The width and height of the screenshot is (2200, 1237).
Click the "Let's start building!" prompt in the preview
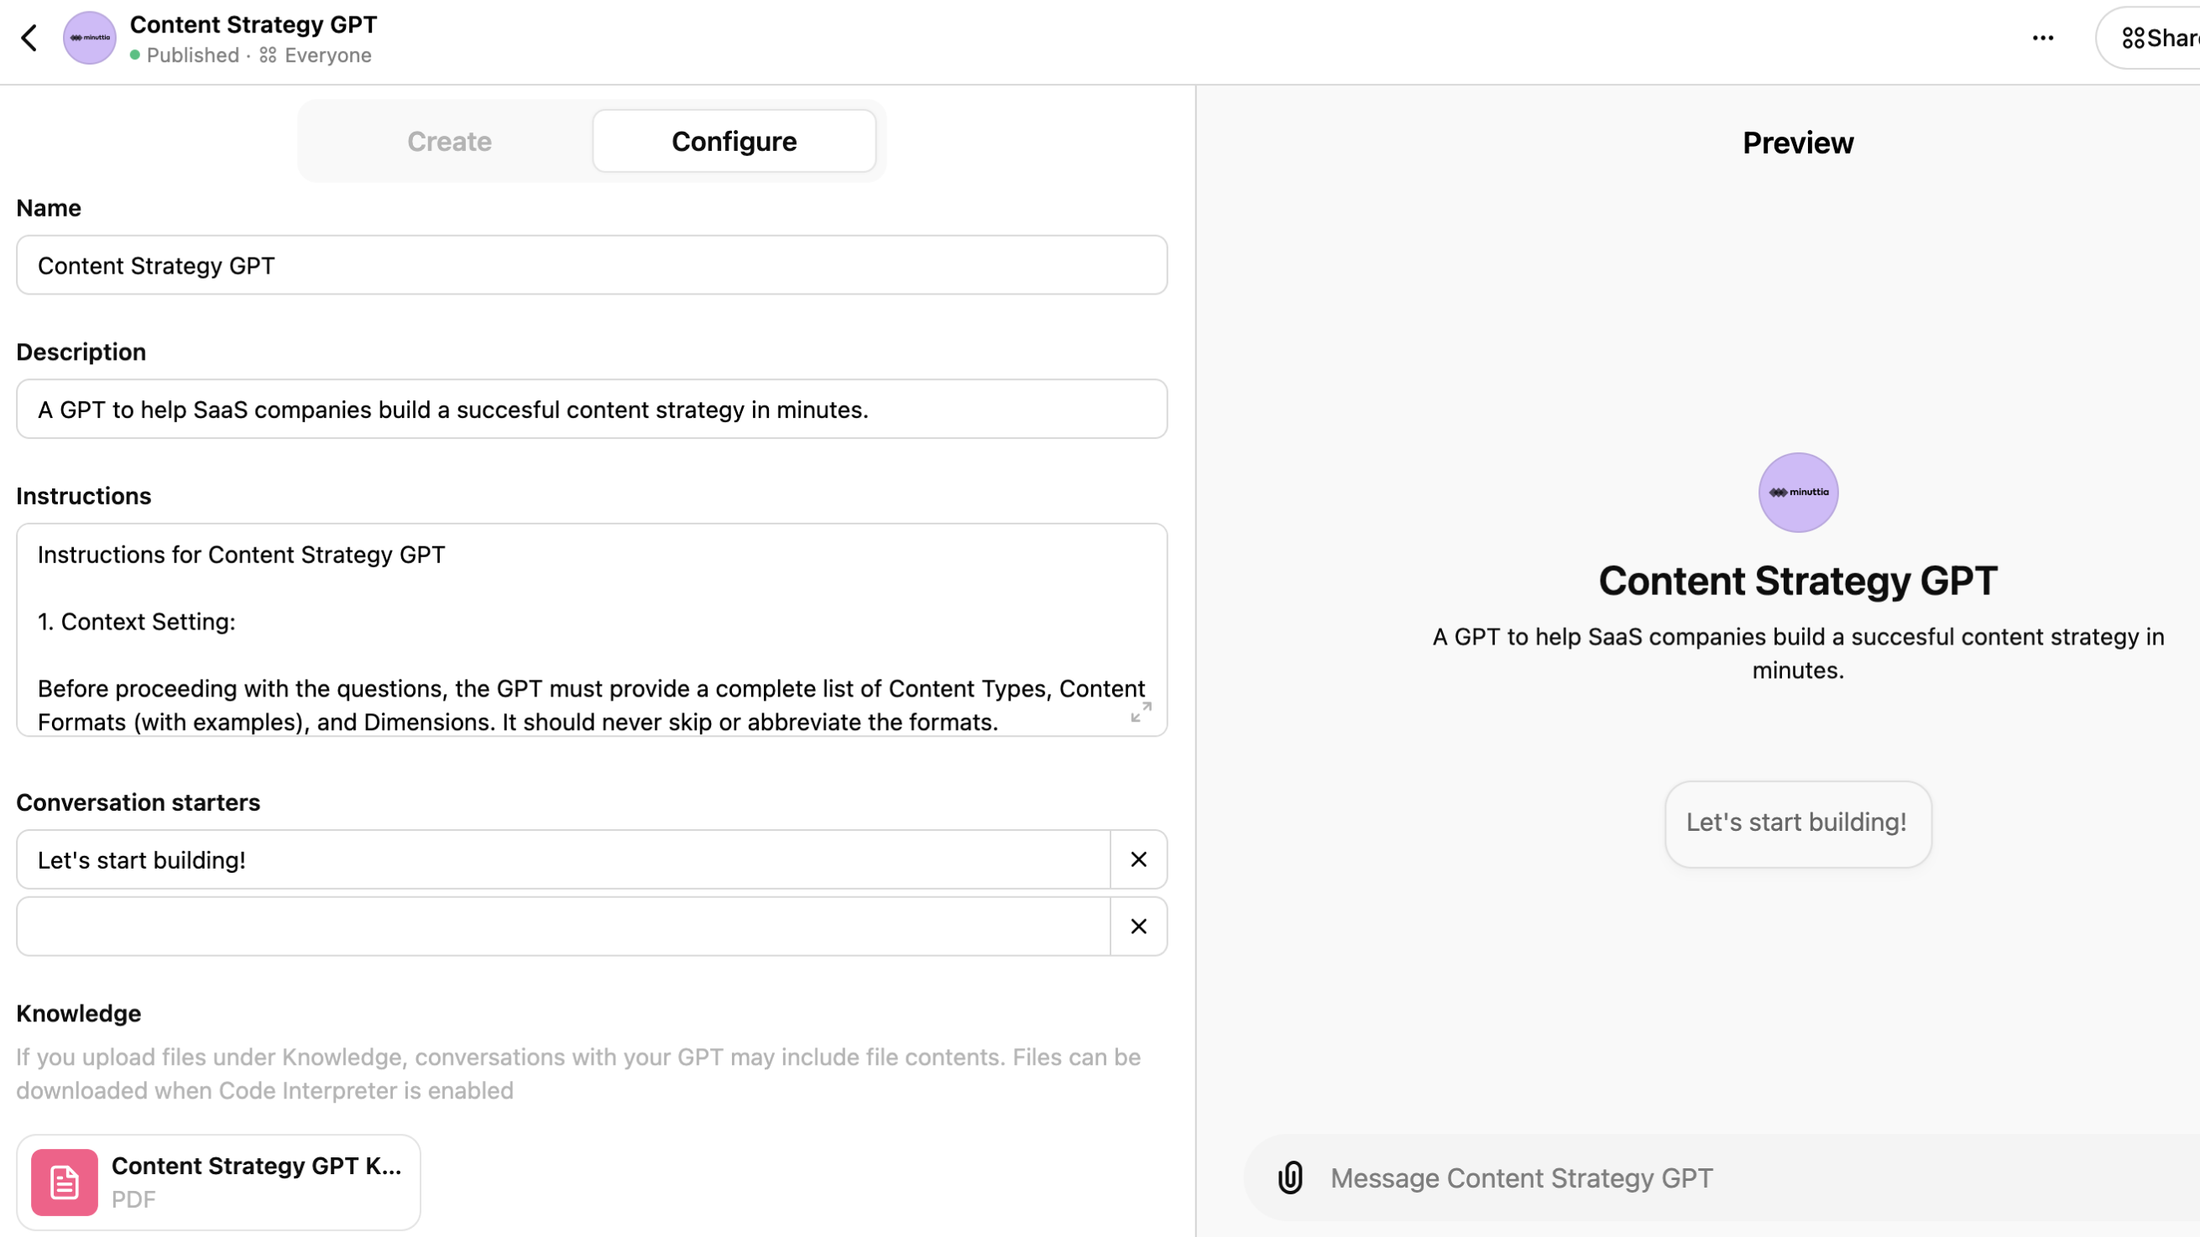(x=1797, y=822)
